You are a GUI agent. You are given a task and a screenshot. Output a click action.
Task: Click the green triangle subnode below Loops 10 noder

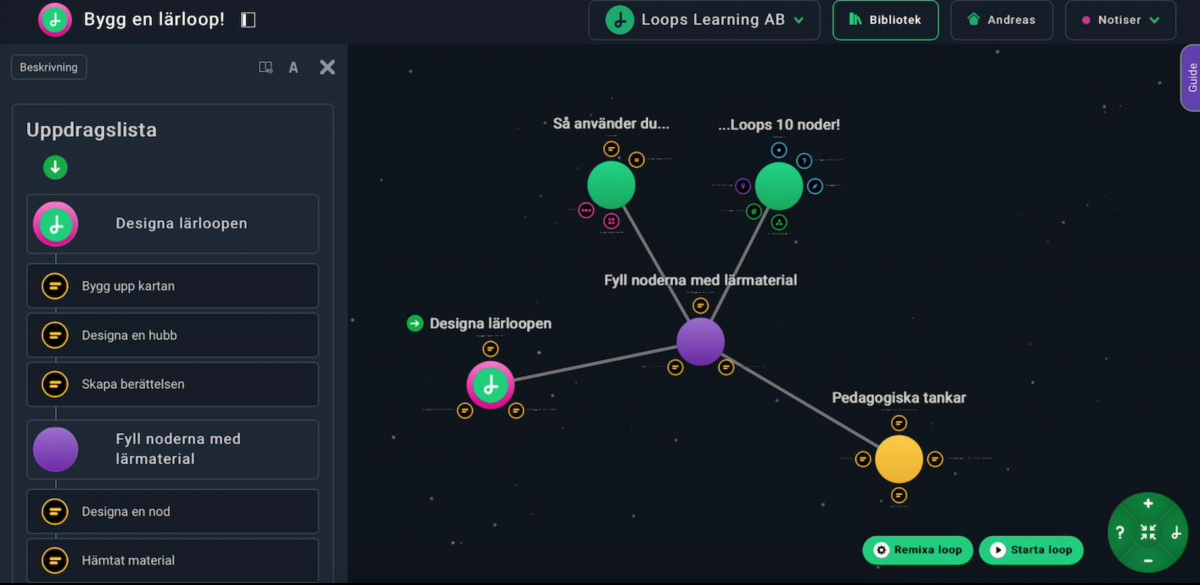coord(779,222)
